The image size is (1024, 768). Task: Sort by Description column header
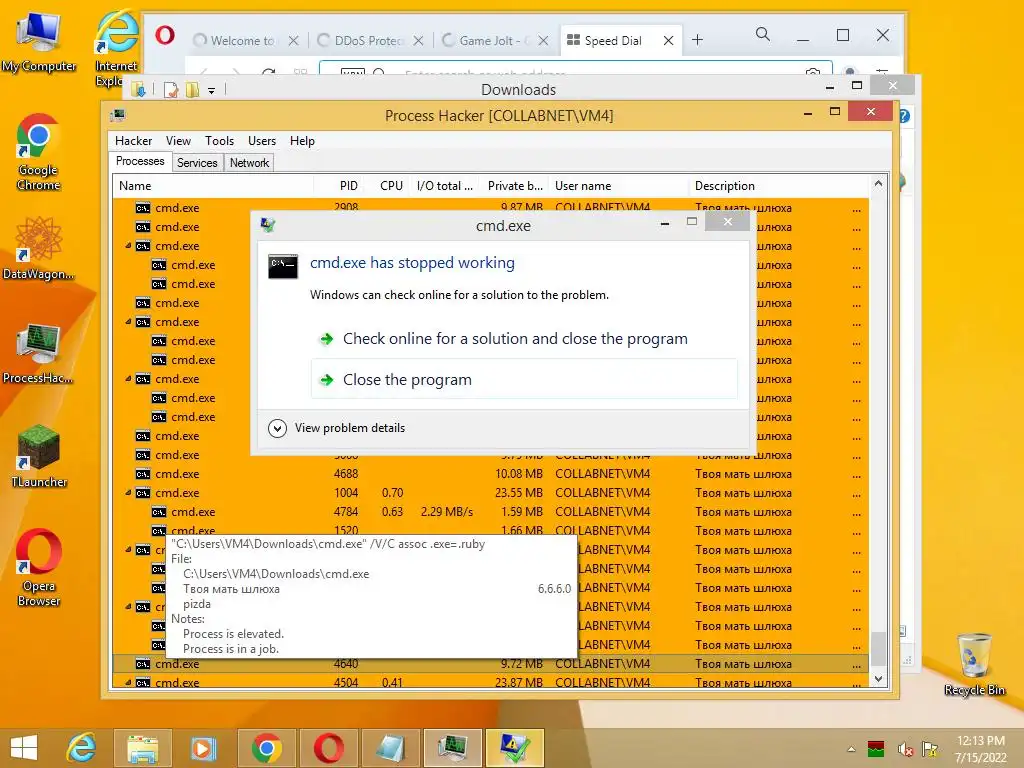[x=778, y=185]
